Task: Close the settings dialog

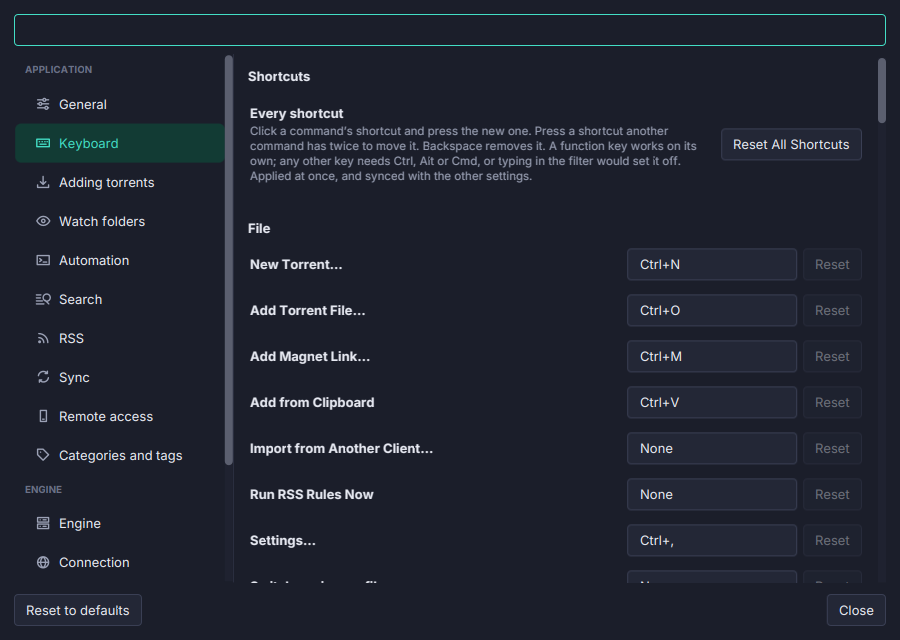Action: [856, 610]
